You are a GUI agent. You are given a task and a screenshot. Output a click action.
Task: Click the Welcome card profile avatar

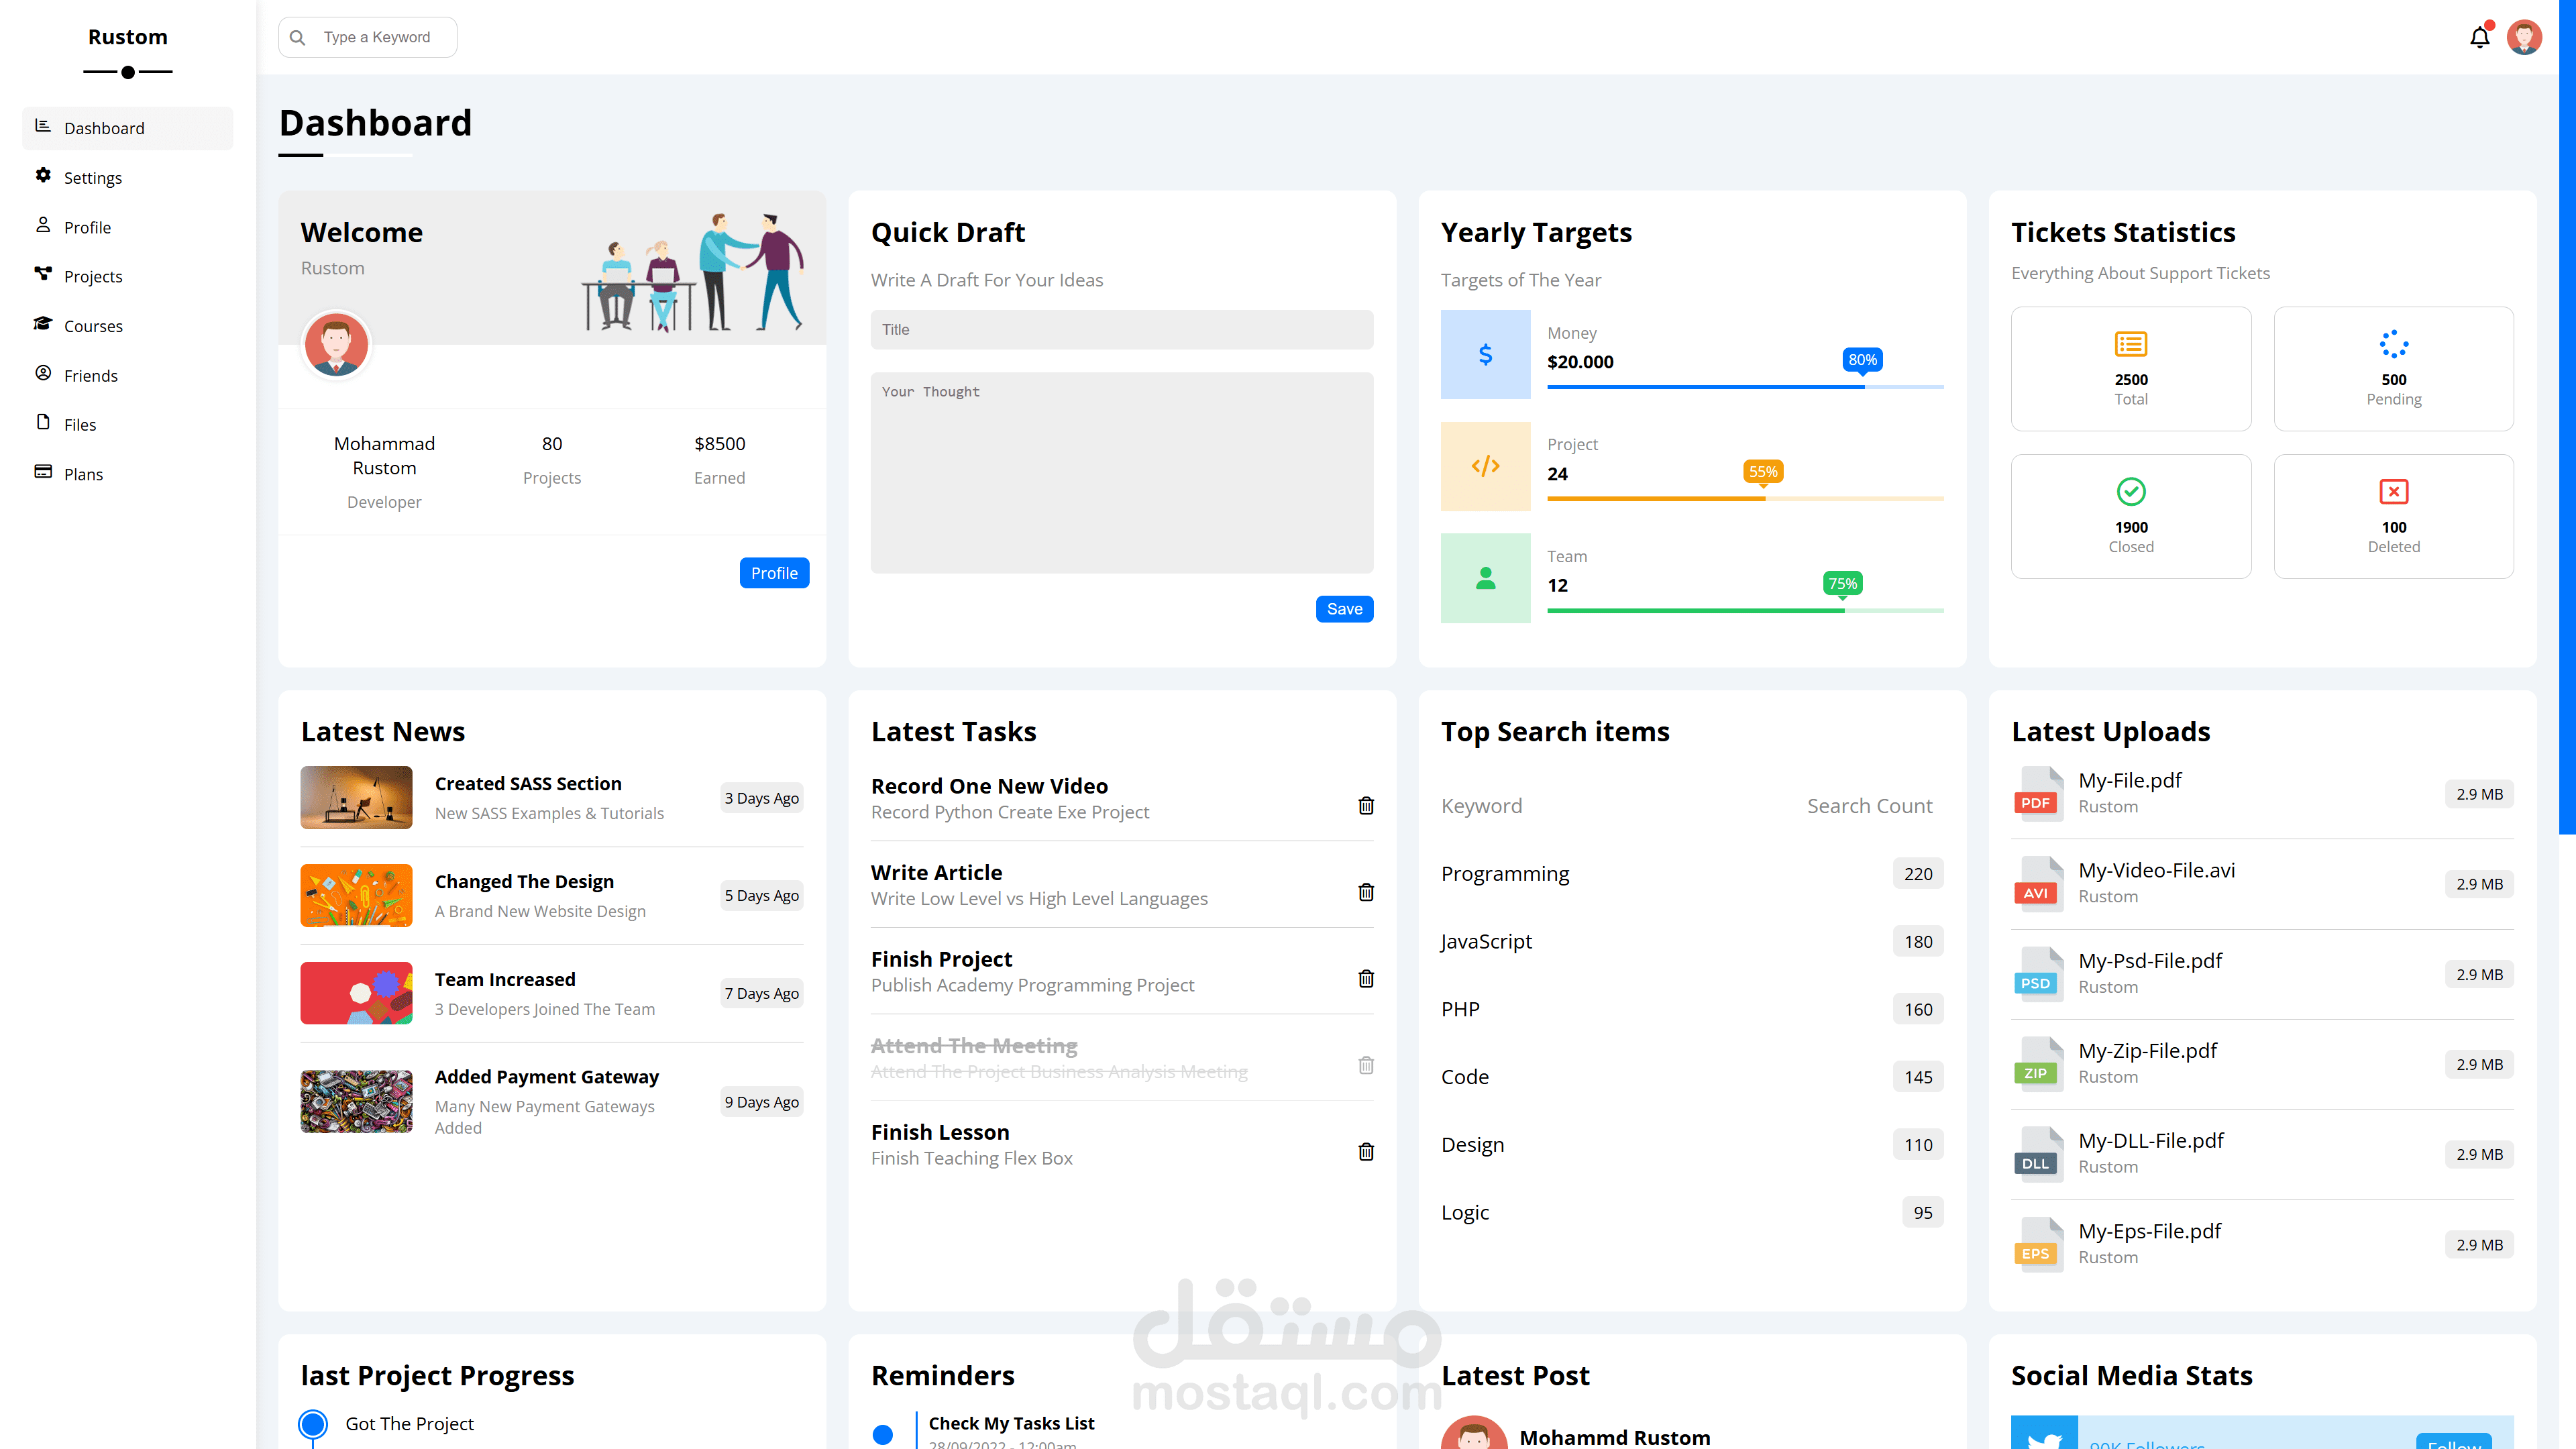tap(336, 344)
